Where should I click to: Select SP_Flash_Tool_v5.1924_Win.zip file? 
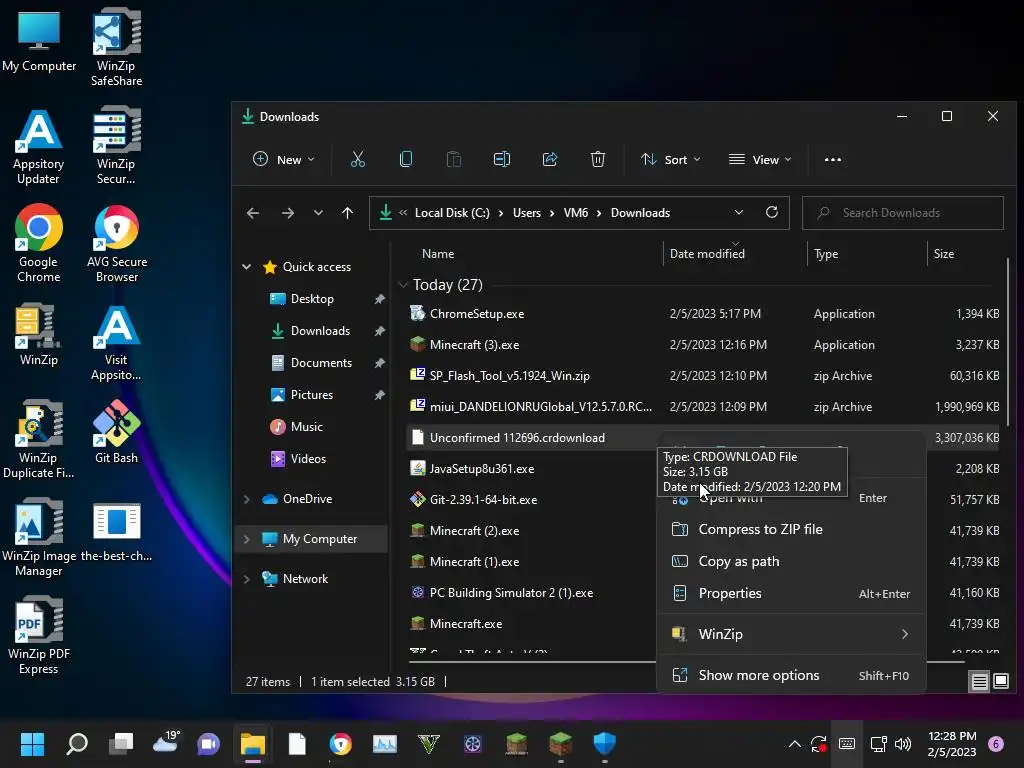click(x=509, y=376)
